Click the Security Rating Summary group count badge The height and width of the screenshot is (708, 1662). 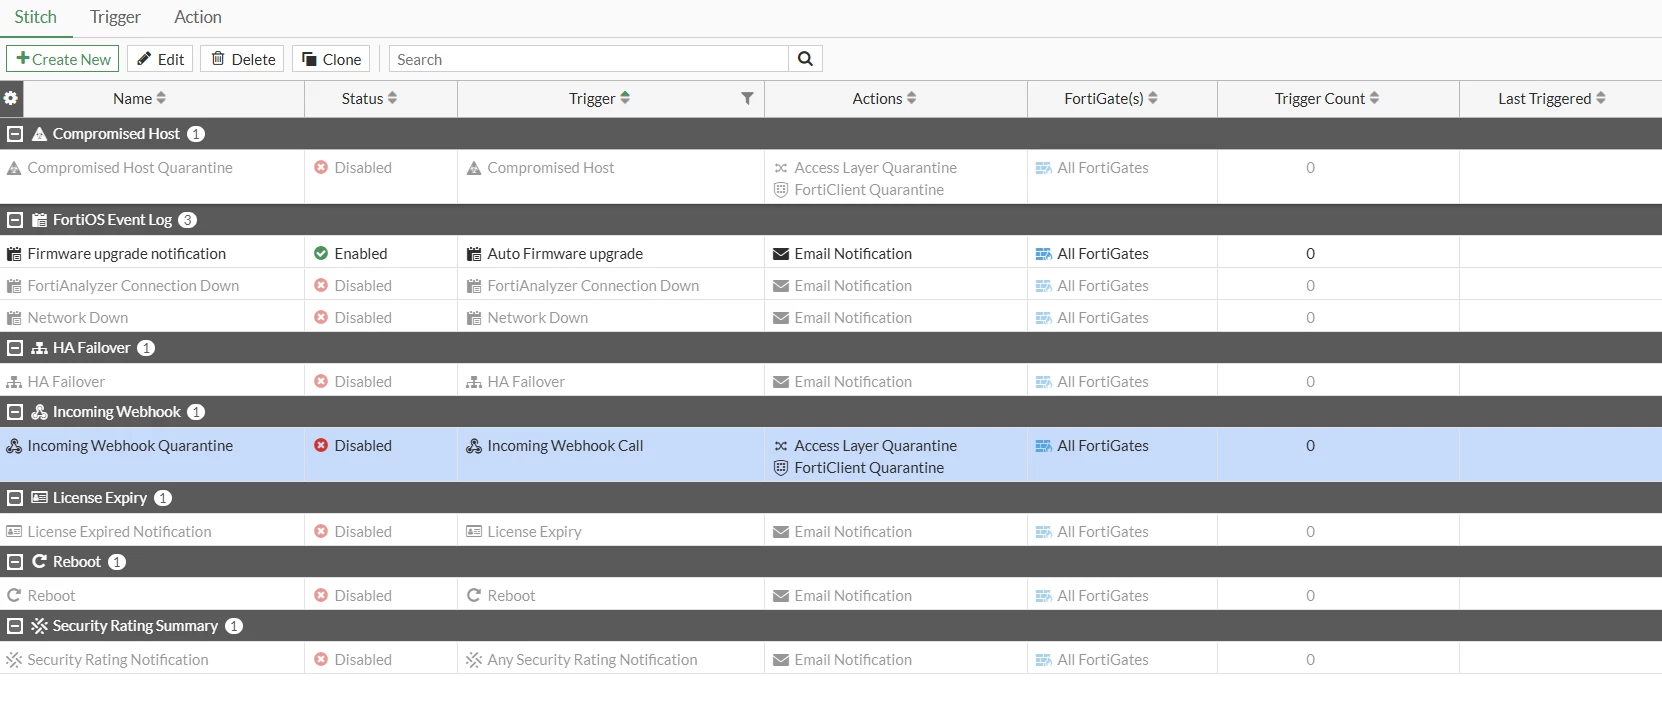pyautogui.click(x=234, y=626)
